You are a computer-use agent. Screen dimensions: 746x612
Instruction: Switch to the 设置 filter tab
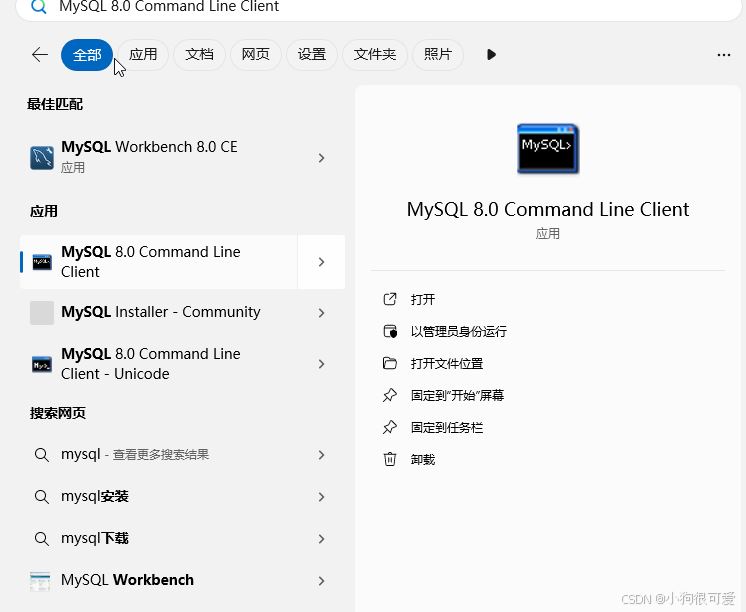312,55
